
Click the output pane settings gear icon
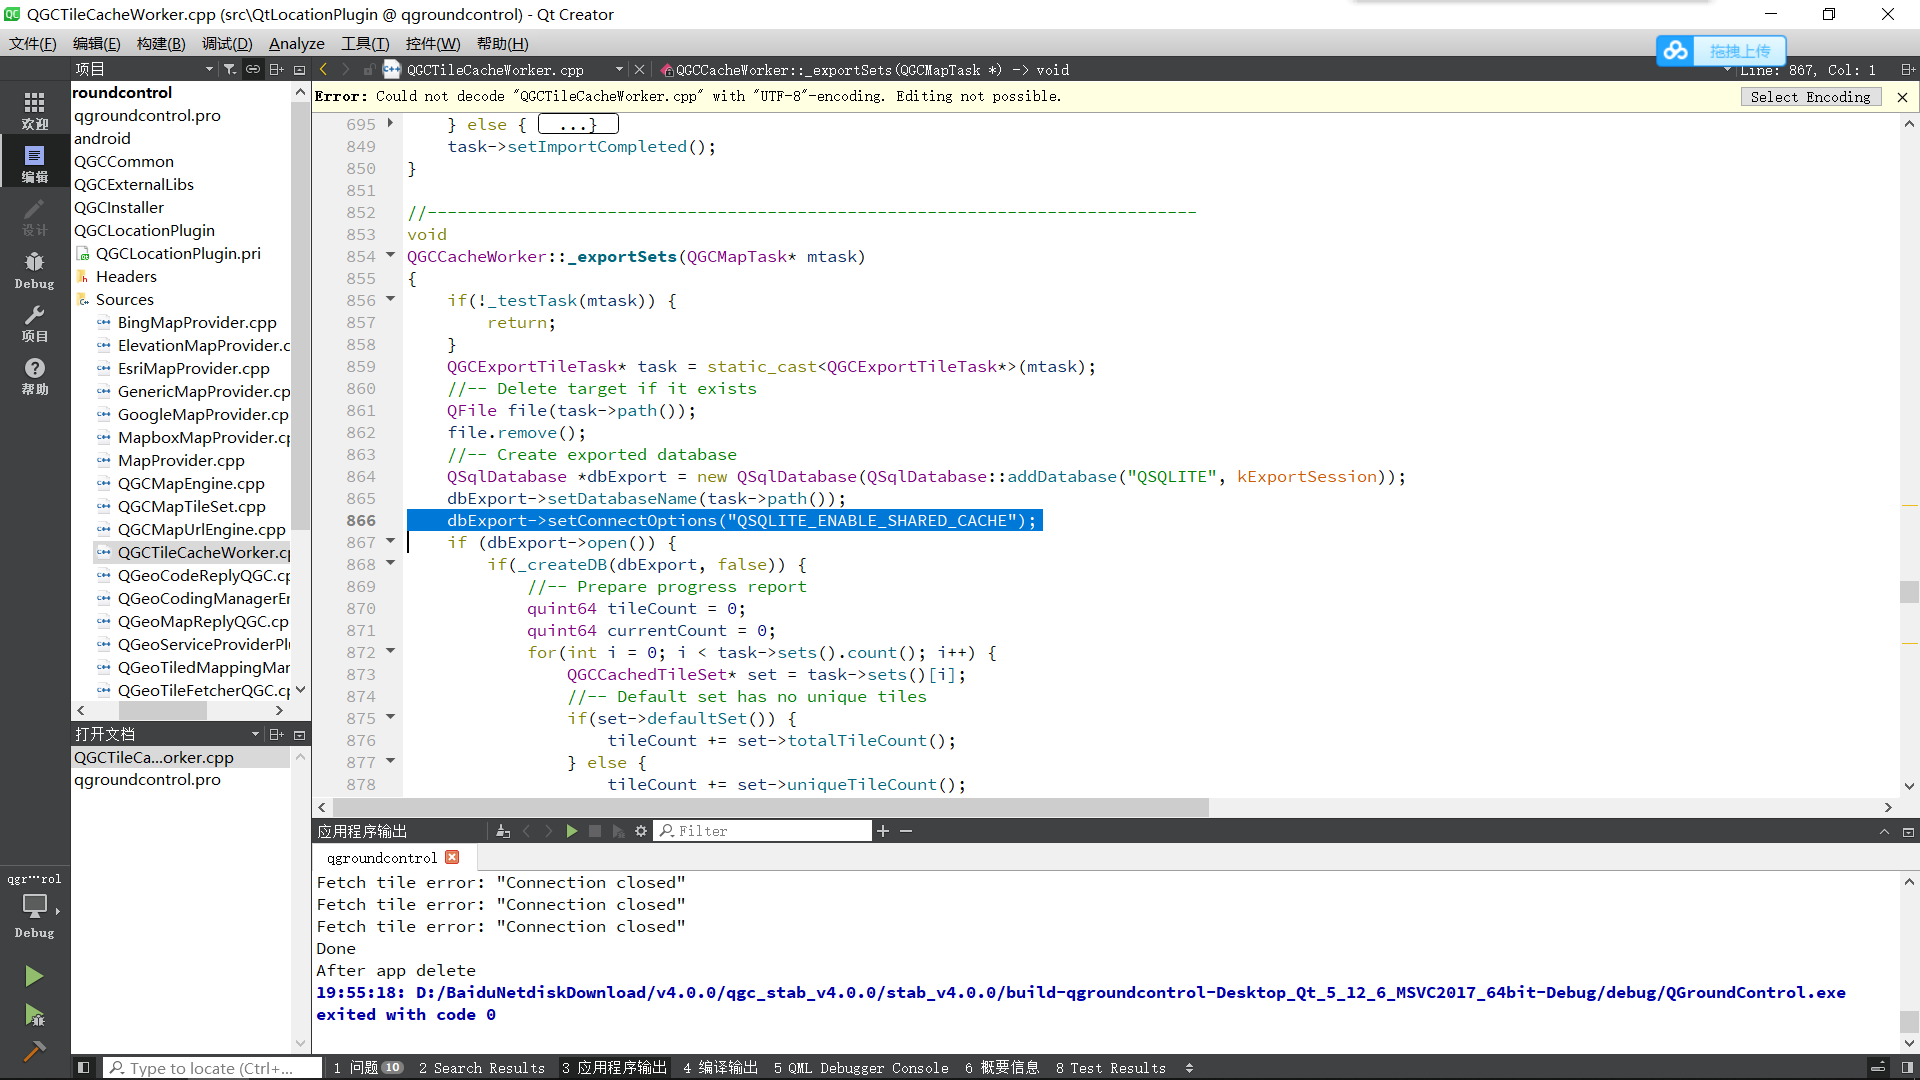click(x=641, y=831)
